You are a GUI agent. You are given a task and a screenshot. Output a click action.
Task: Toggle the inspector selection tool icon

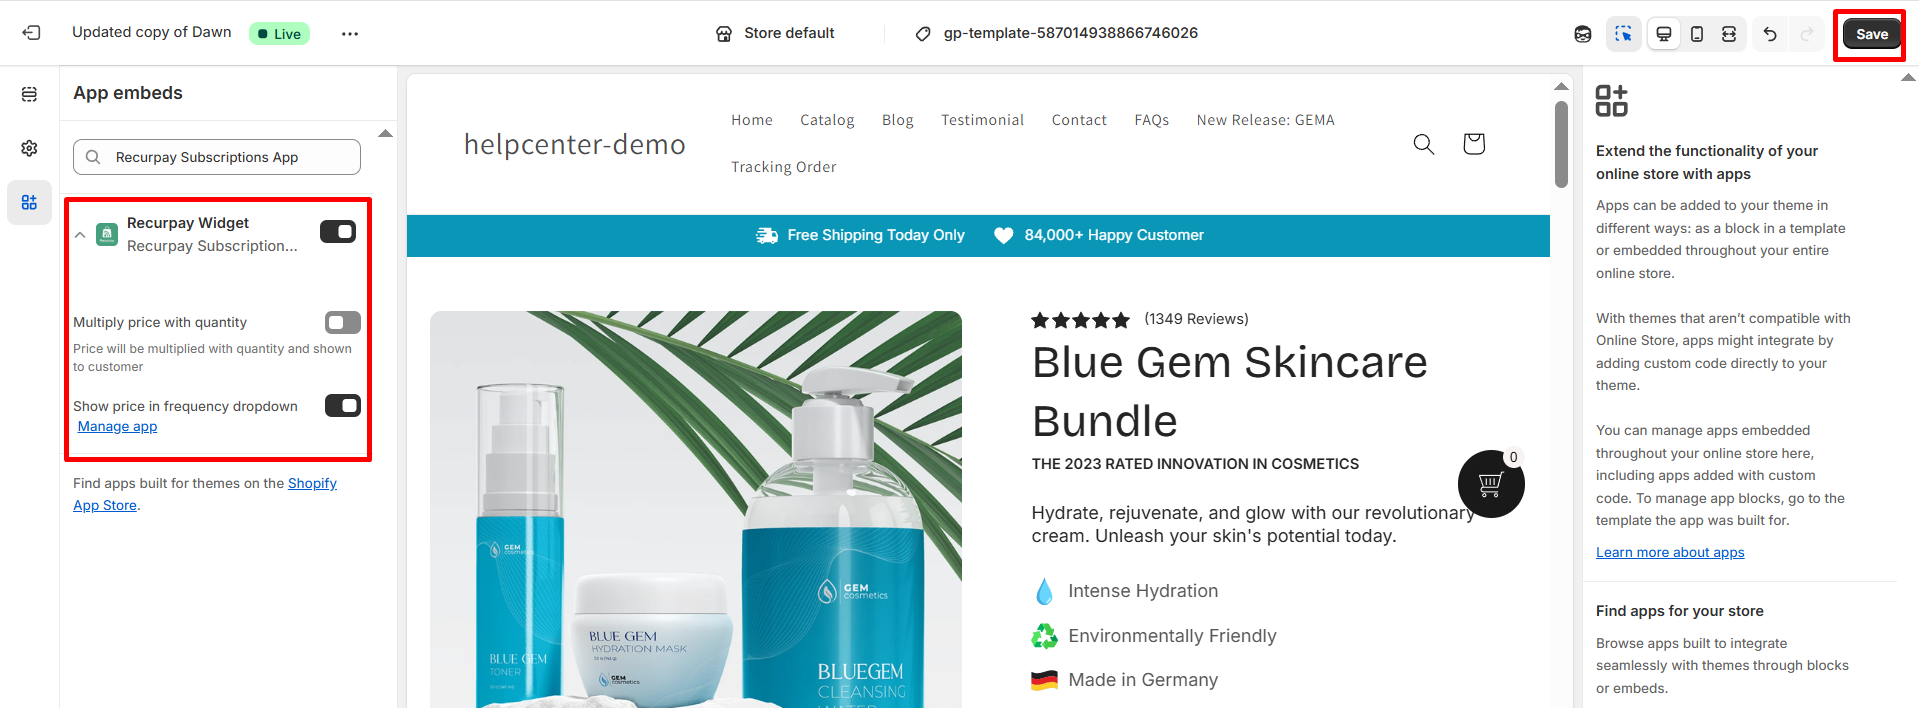coord(1623,33)
